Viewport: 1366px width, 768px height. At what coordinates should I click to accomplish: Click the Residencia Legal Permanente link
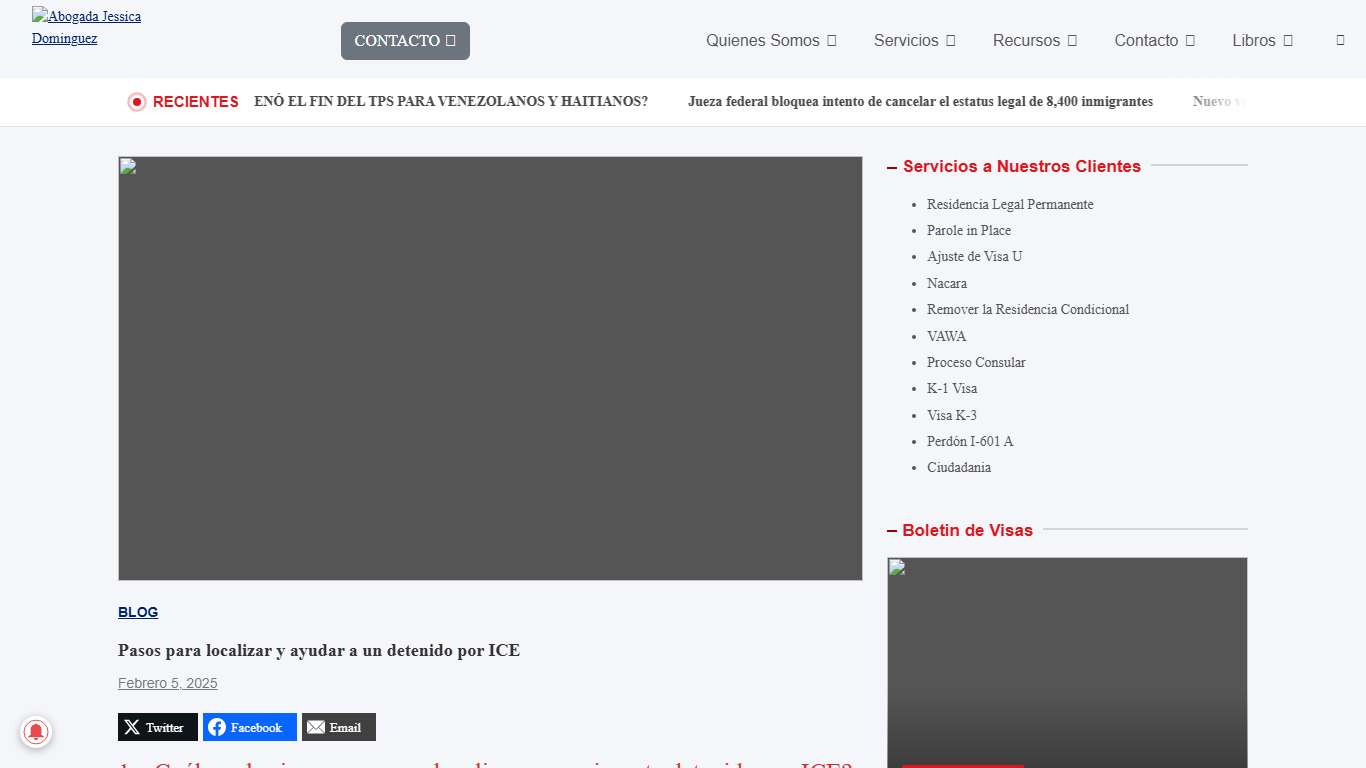pos(1010,204)
